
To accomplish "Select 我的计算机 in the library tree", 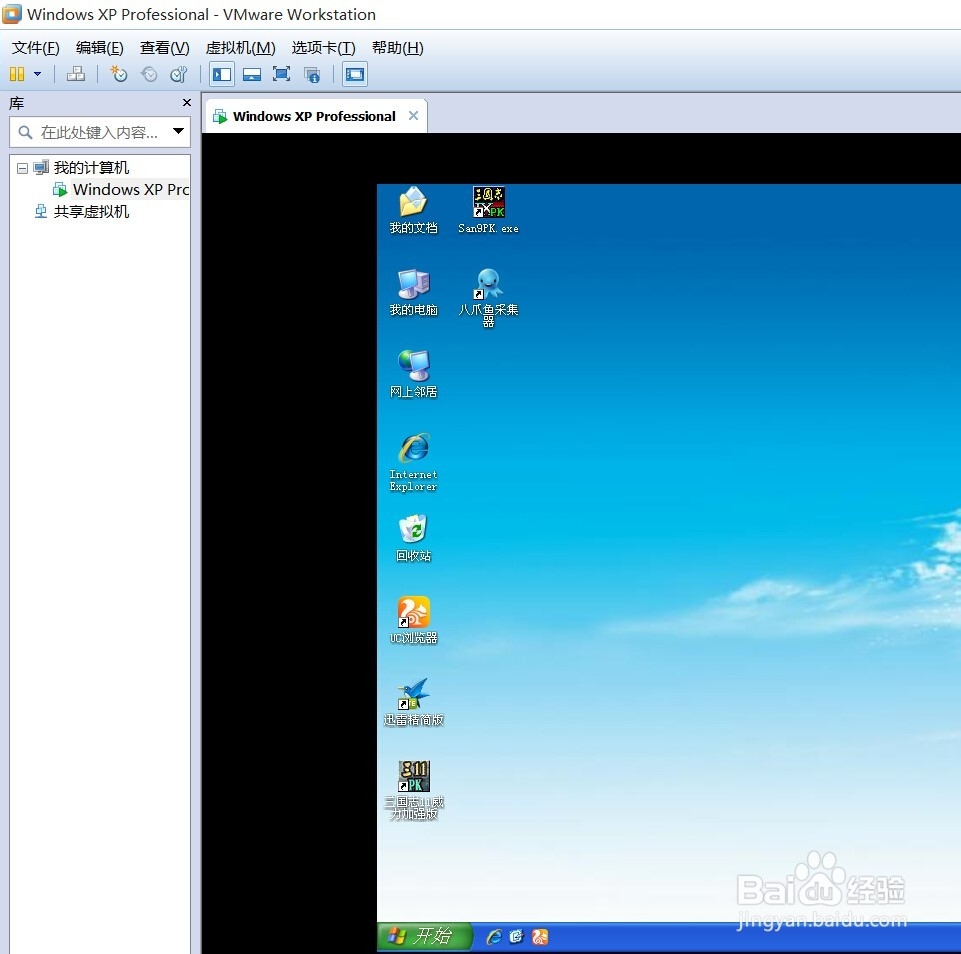I will 91,167.
